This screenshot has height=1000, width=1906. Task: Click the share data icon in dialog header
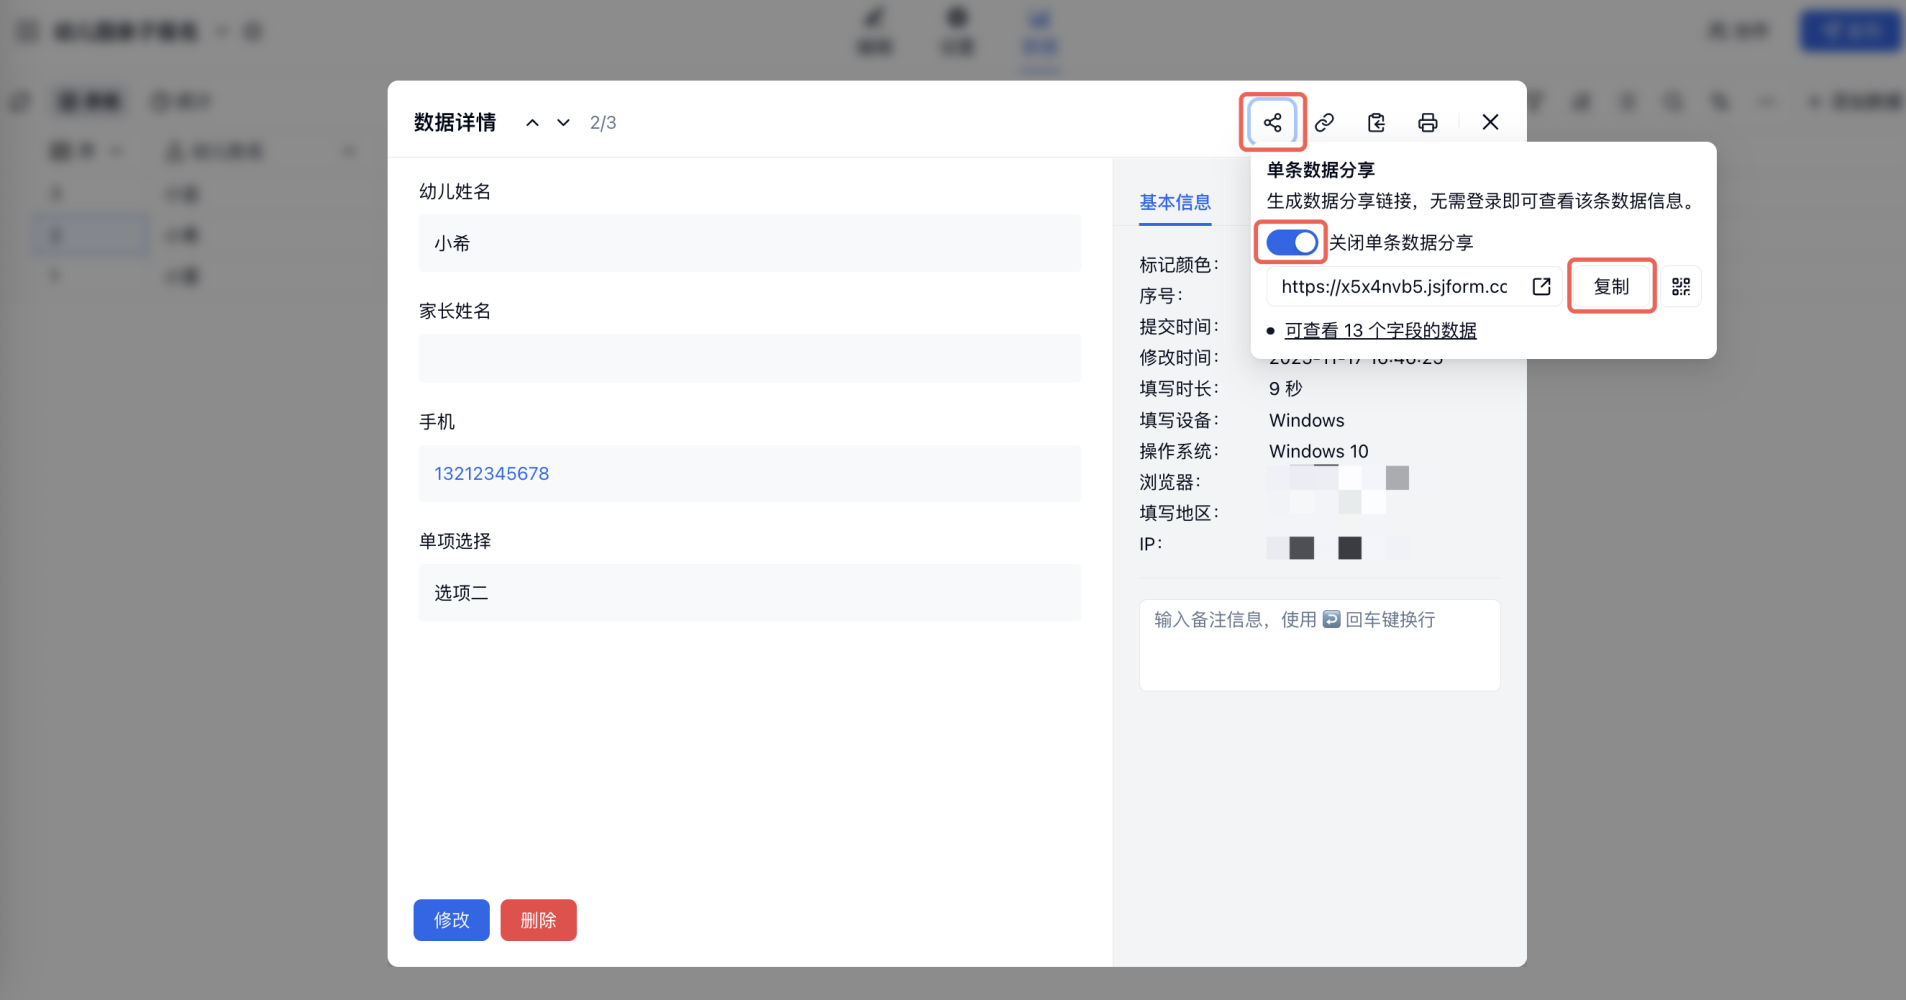click(x=1272, y=122)
